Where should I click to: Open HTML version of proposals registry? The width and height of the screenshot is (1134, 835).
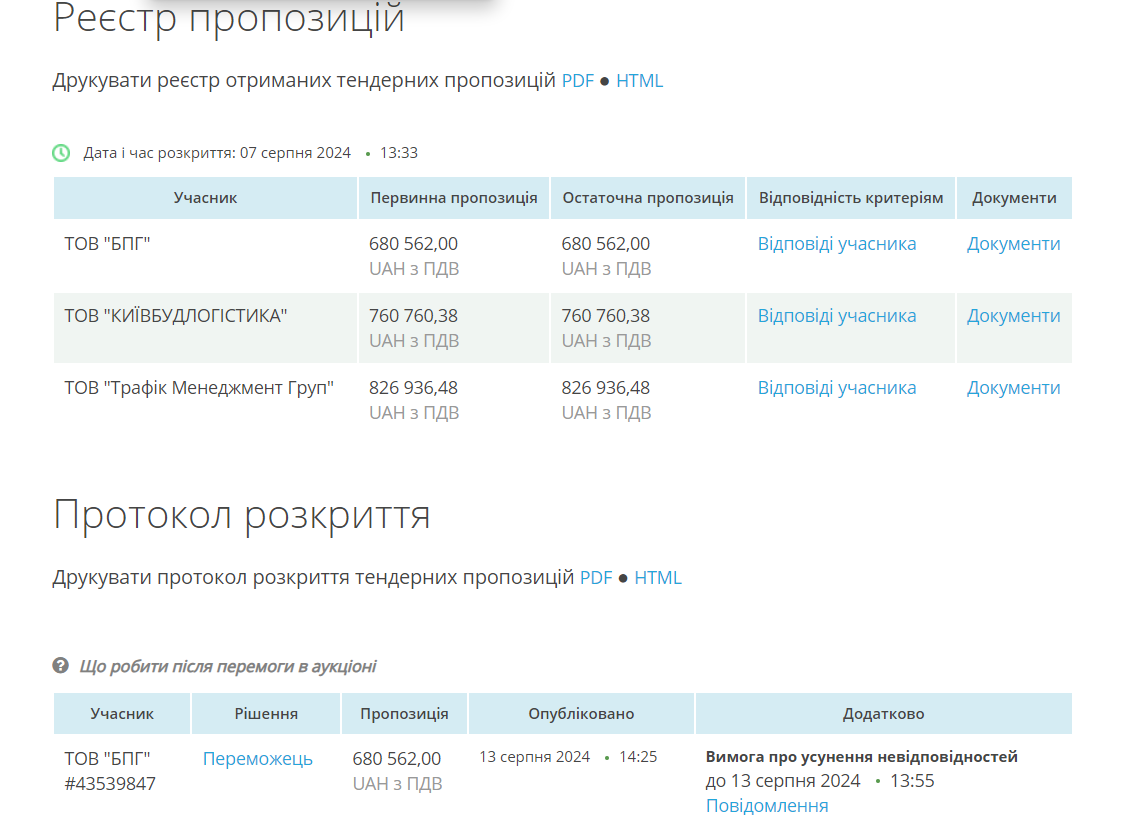pyautogui.click(x=639, y=80)
